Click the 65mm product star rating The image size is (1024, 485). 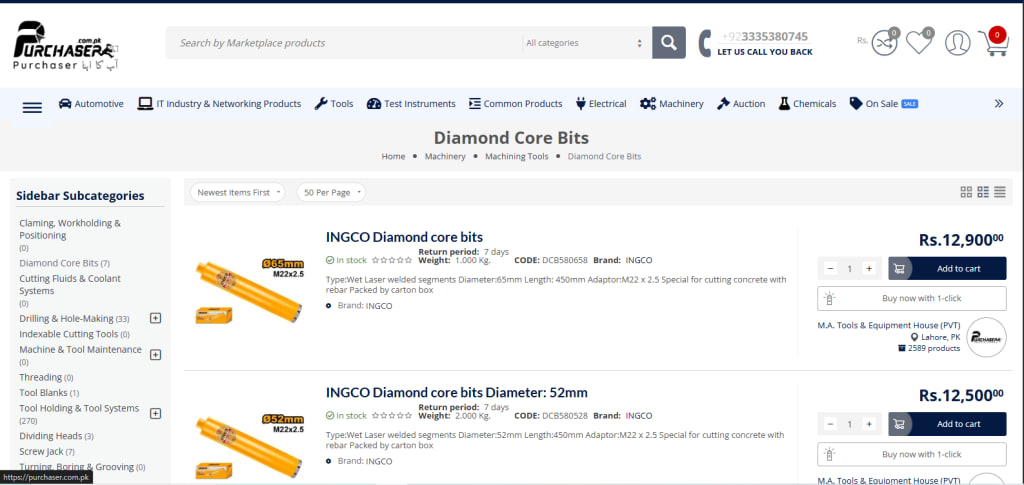point(392,260)
